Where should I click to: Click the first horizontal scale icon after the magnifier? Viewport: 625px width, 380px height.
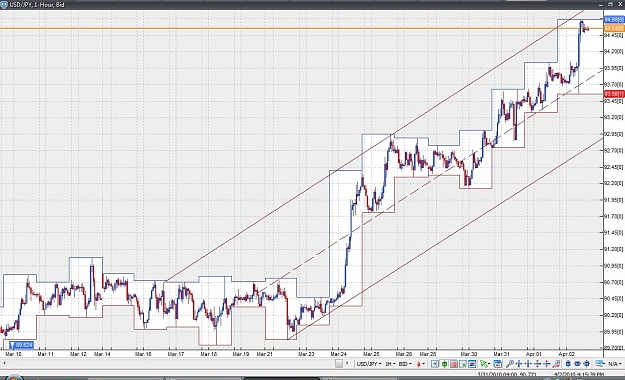coord(519,364)
